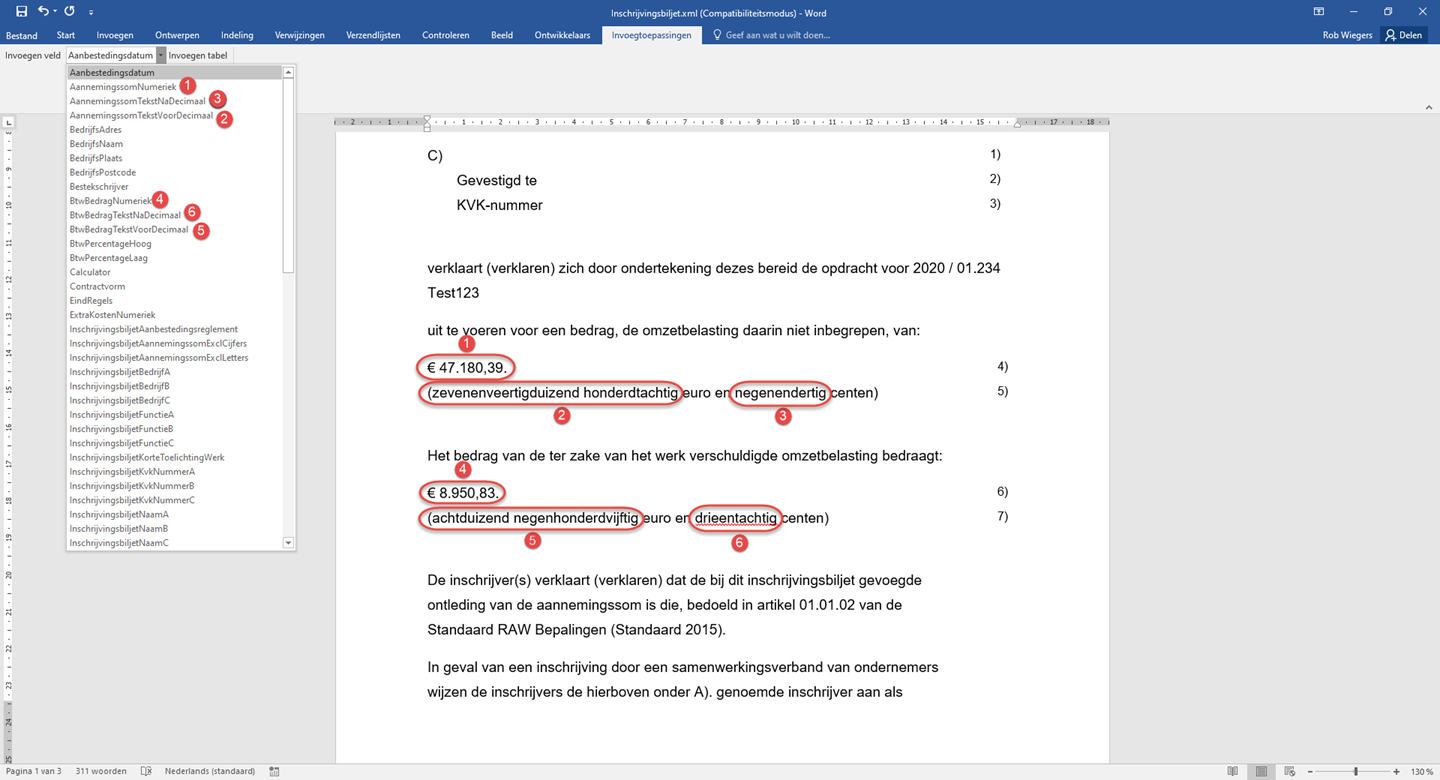
Task: Collapse the ribbon with the chevron
Action: (x=1427, y=107)
